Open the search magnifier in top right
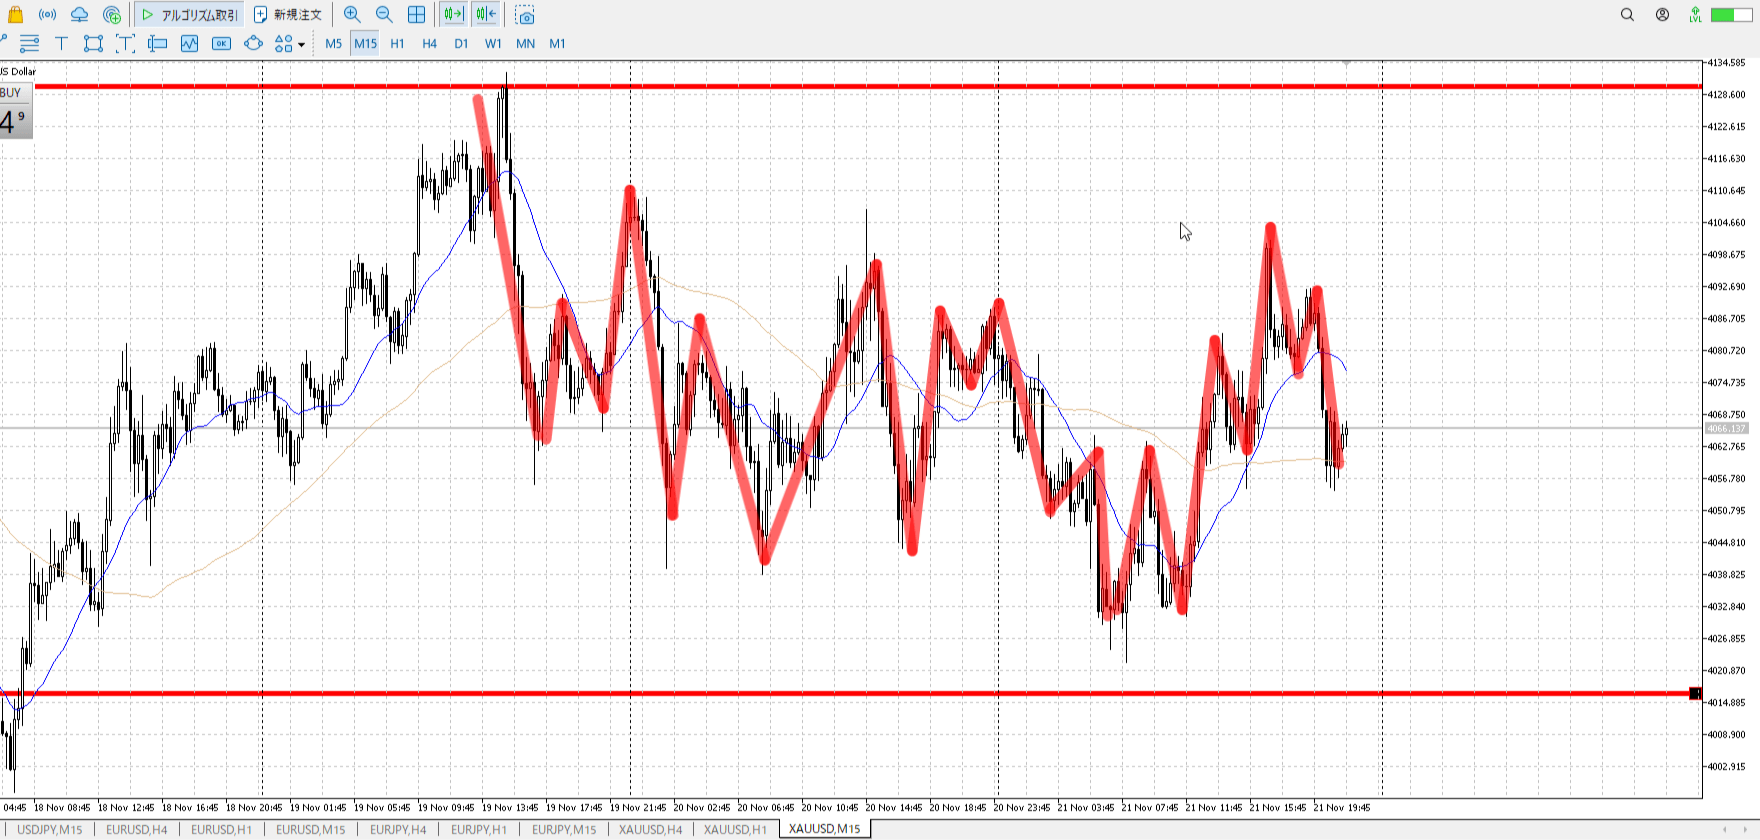The height and width of the screenshot is (840, 1760). click(1627, 15)
